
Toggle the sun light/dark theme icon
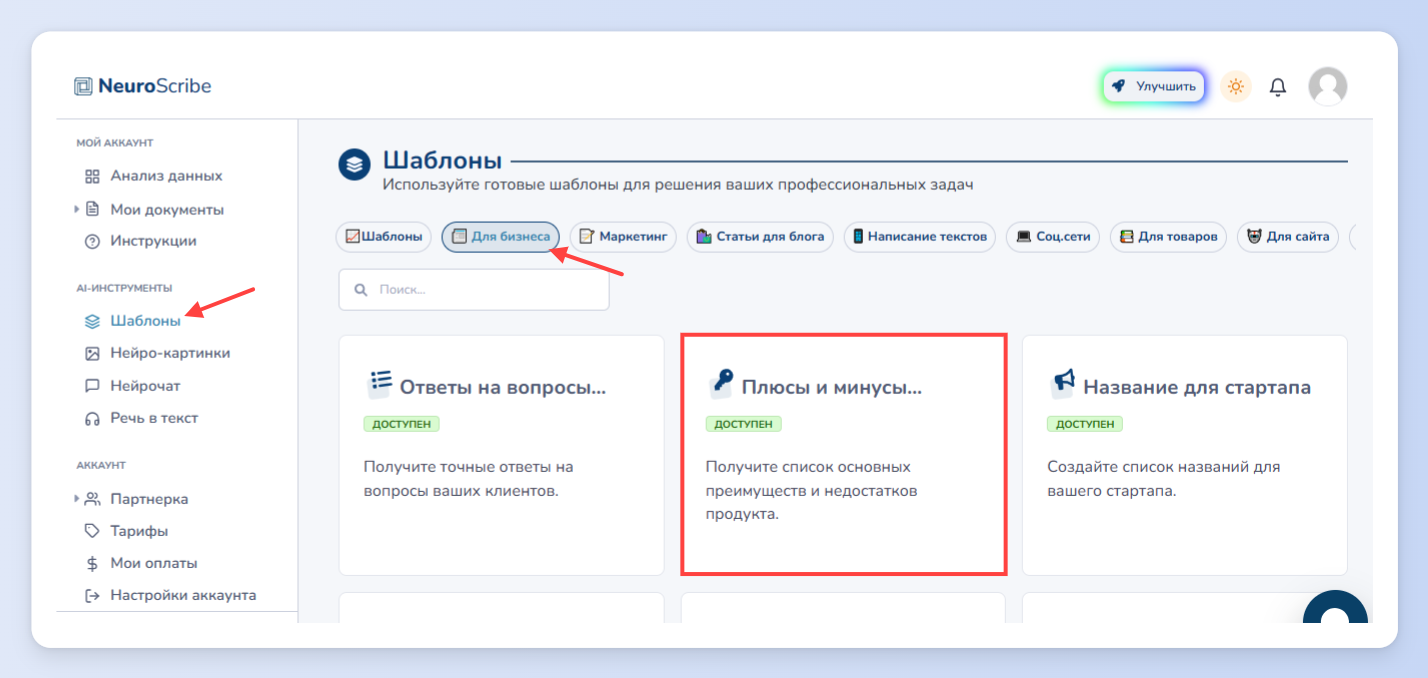click(x=1236, y=87)
